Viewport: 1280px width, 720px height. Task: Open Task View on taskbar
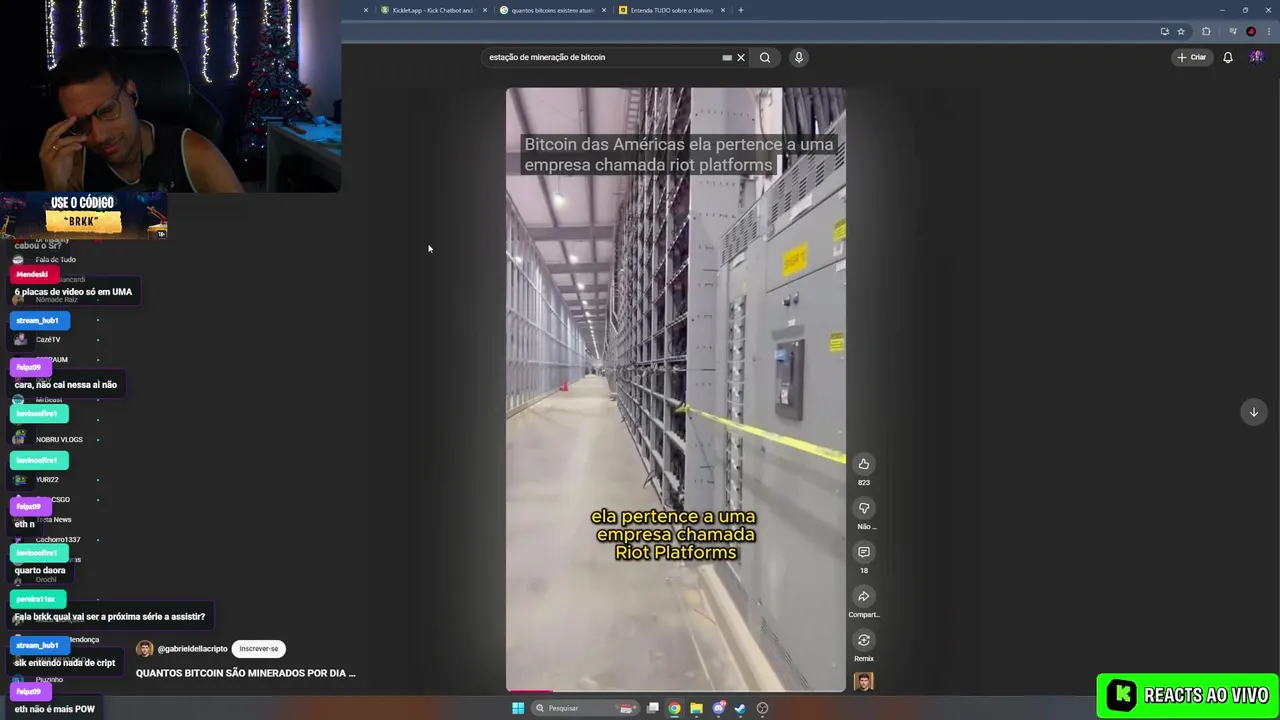click(653, 708)
